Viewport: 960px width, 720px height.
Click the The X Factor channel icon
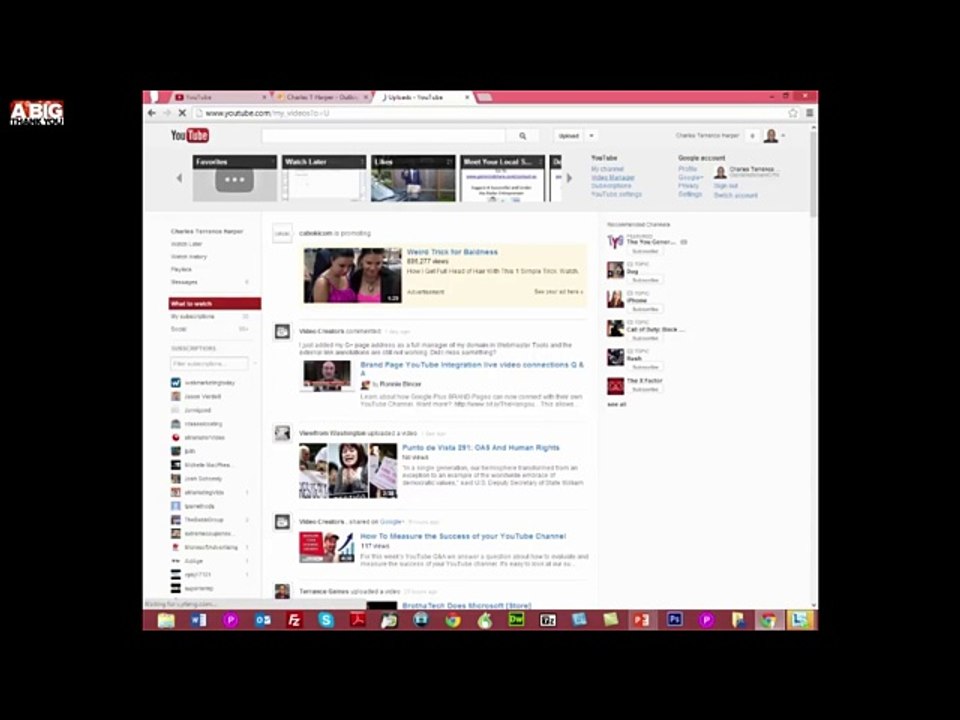tap(615, 386)
